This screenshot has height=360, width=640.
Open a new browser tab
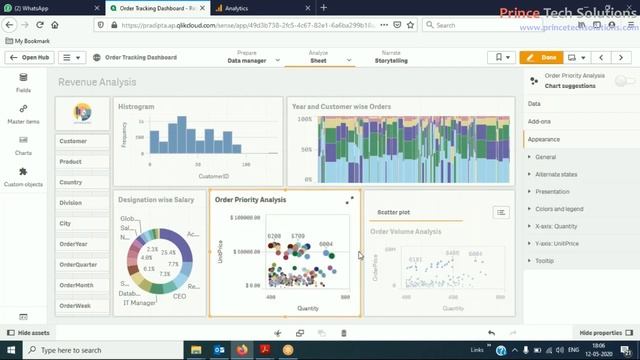(324, 8)
